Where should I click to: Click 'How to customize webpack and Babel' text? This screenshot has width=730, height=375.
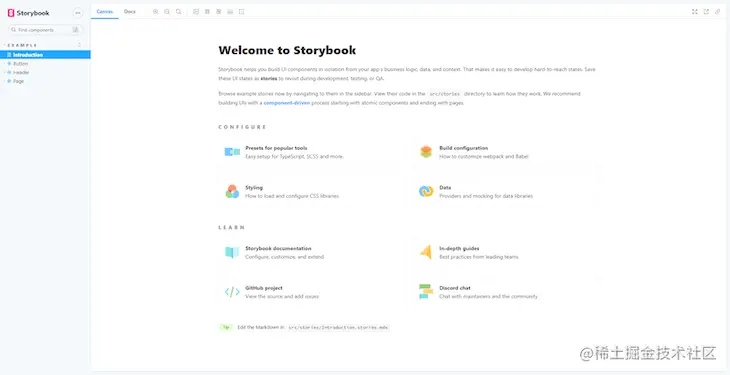pos(484,157)
